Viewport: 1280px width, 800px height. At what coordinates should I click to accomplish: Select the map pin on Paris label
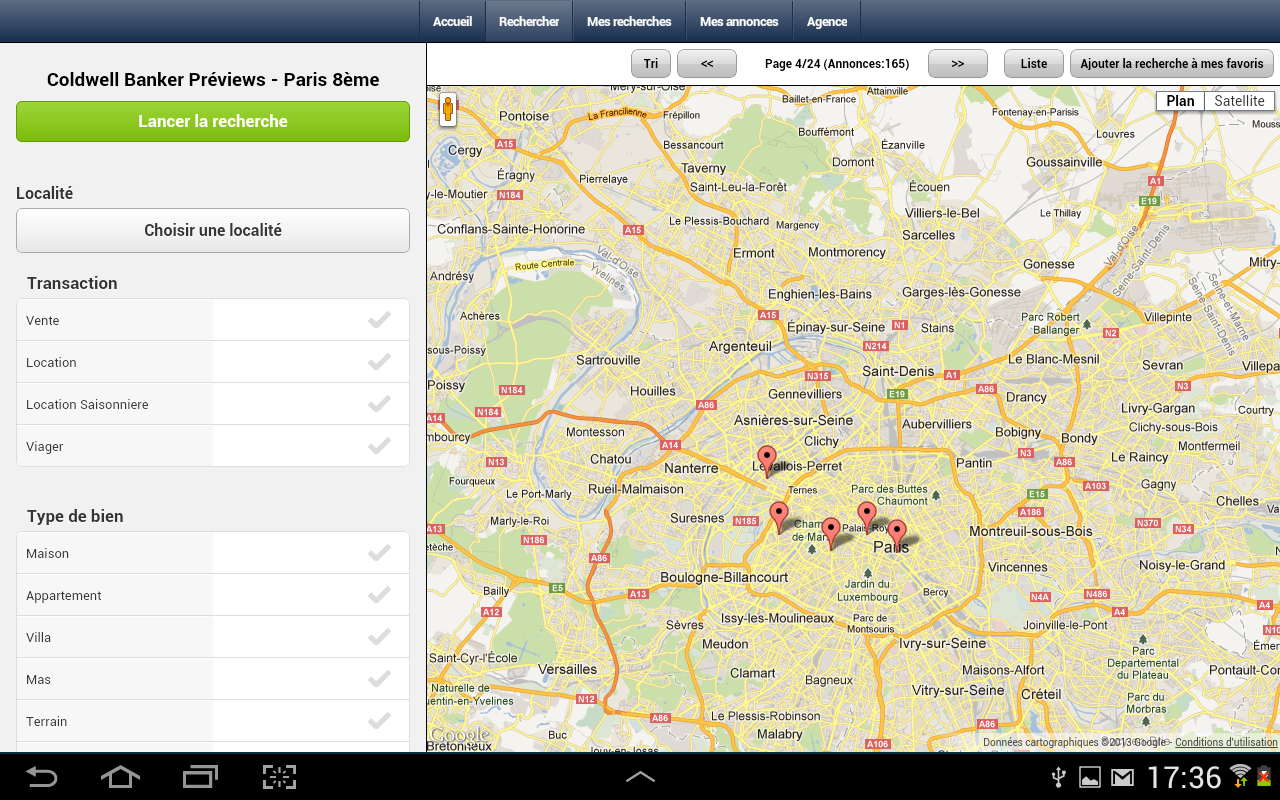pos(897,535)
